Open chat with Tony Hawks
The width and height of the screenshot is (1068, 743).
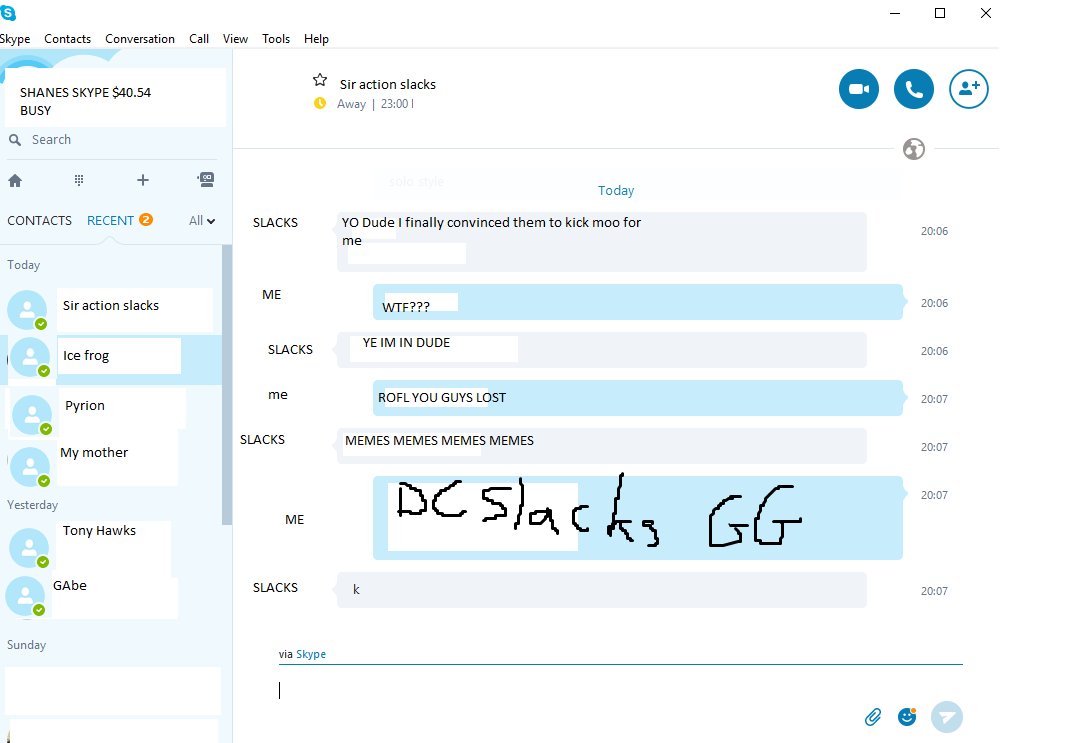coord(110,546)
